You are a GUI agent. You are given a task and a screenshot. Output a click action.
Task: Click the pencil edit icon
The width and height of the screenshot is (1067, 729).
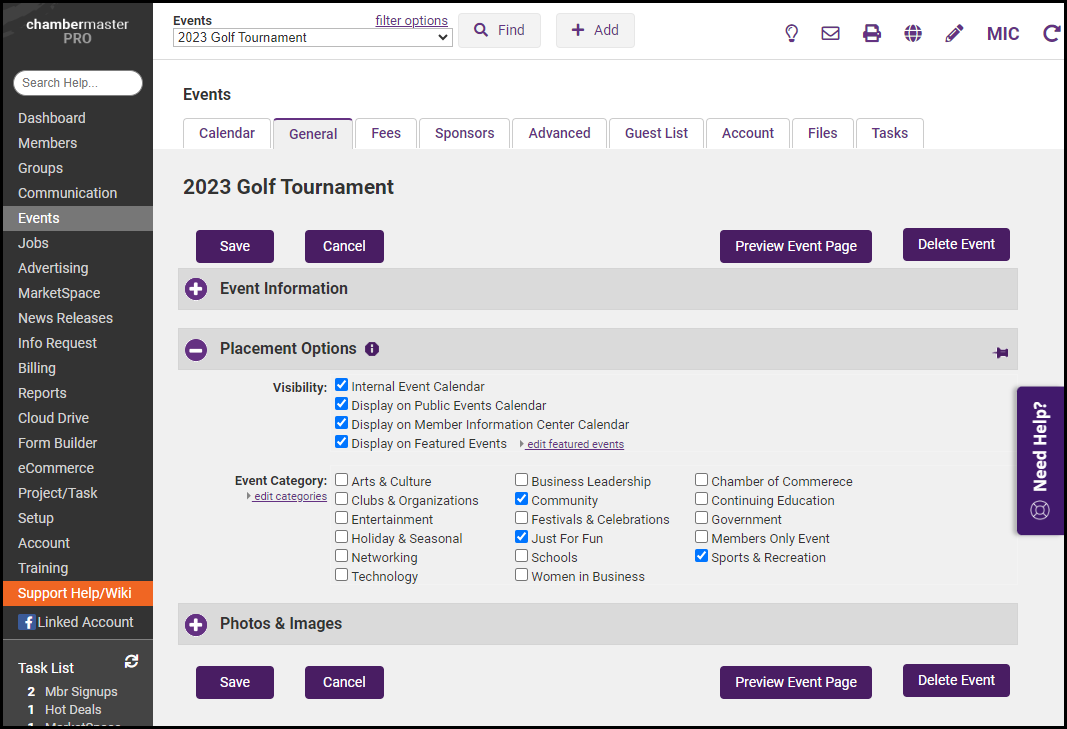[x=954, y=33]
